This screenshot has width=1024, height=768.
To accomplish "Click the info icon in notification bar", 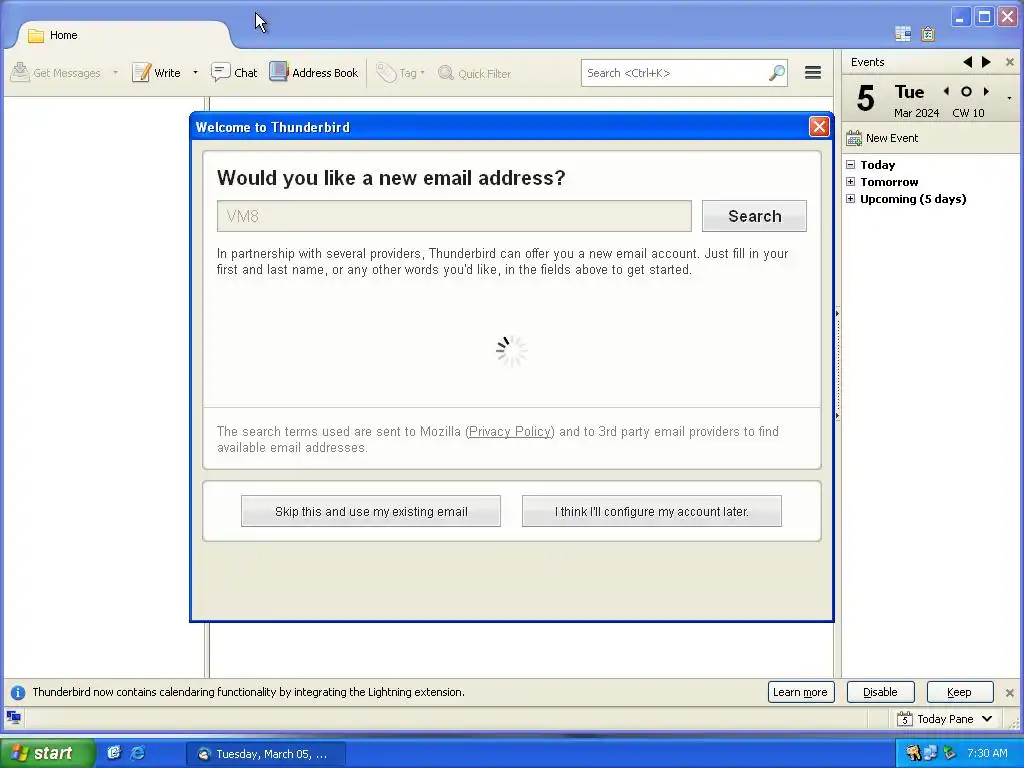I will pos(18,692).
